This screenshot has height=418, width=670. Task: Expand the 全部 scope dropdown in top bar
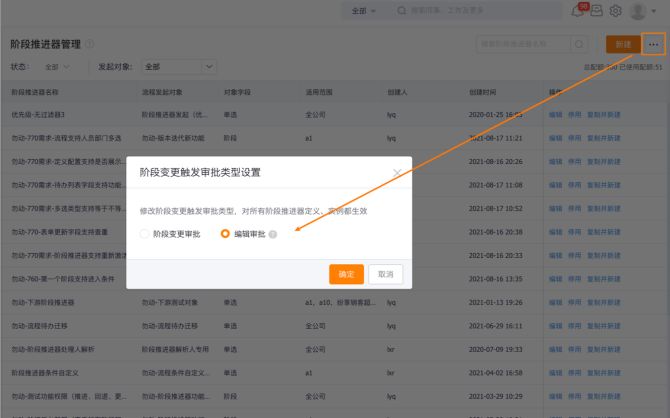(364, 11)
